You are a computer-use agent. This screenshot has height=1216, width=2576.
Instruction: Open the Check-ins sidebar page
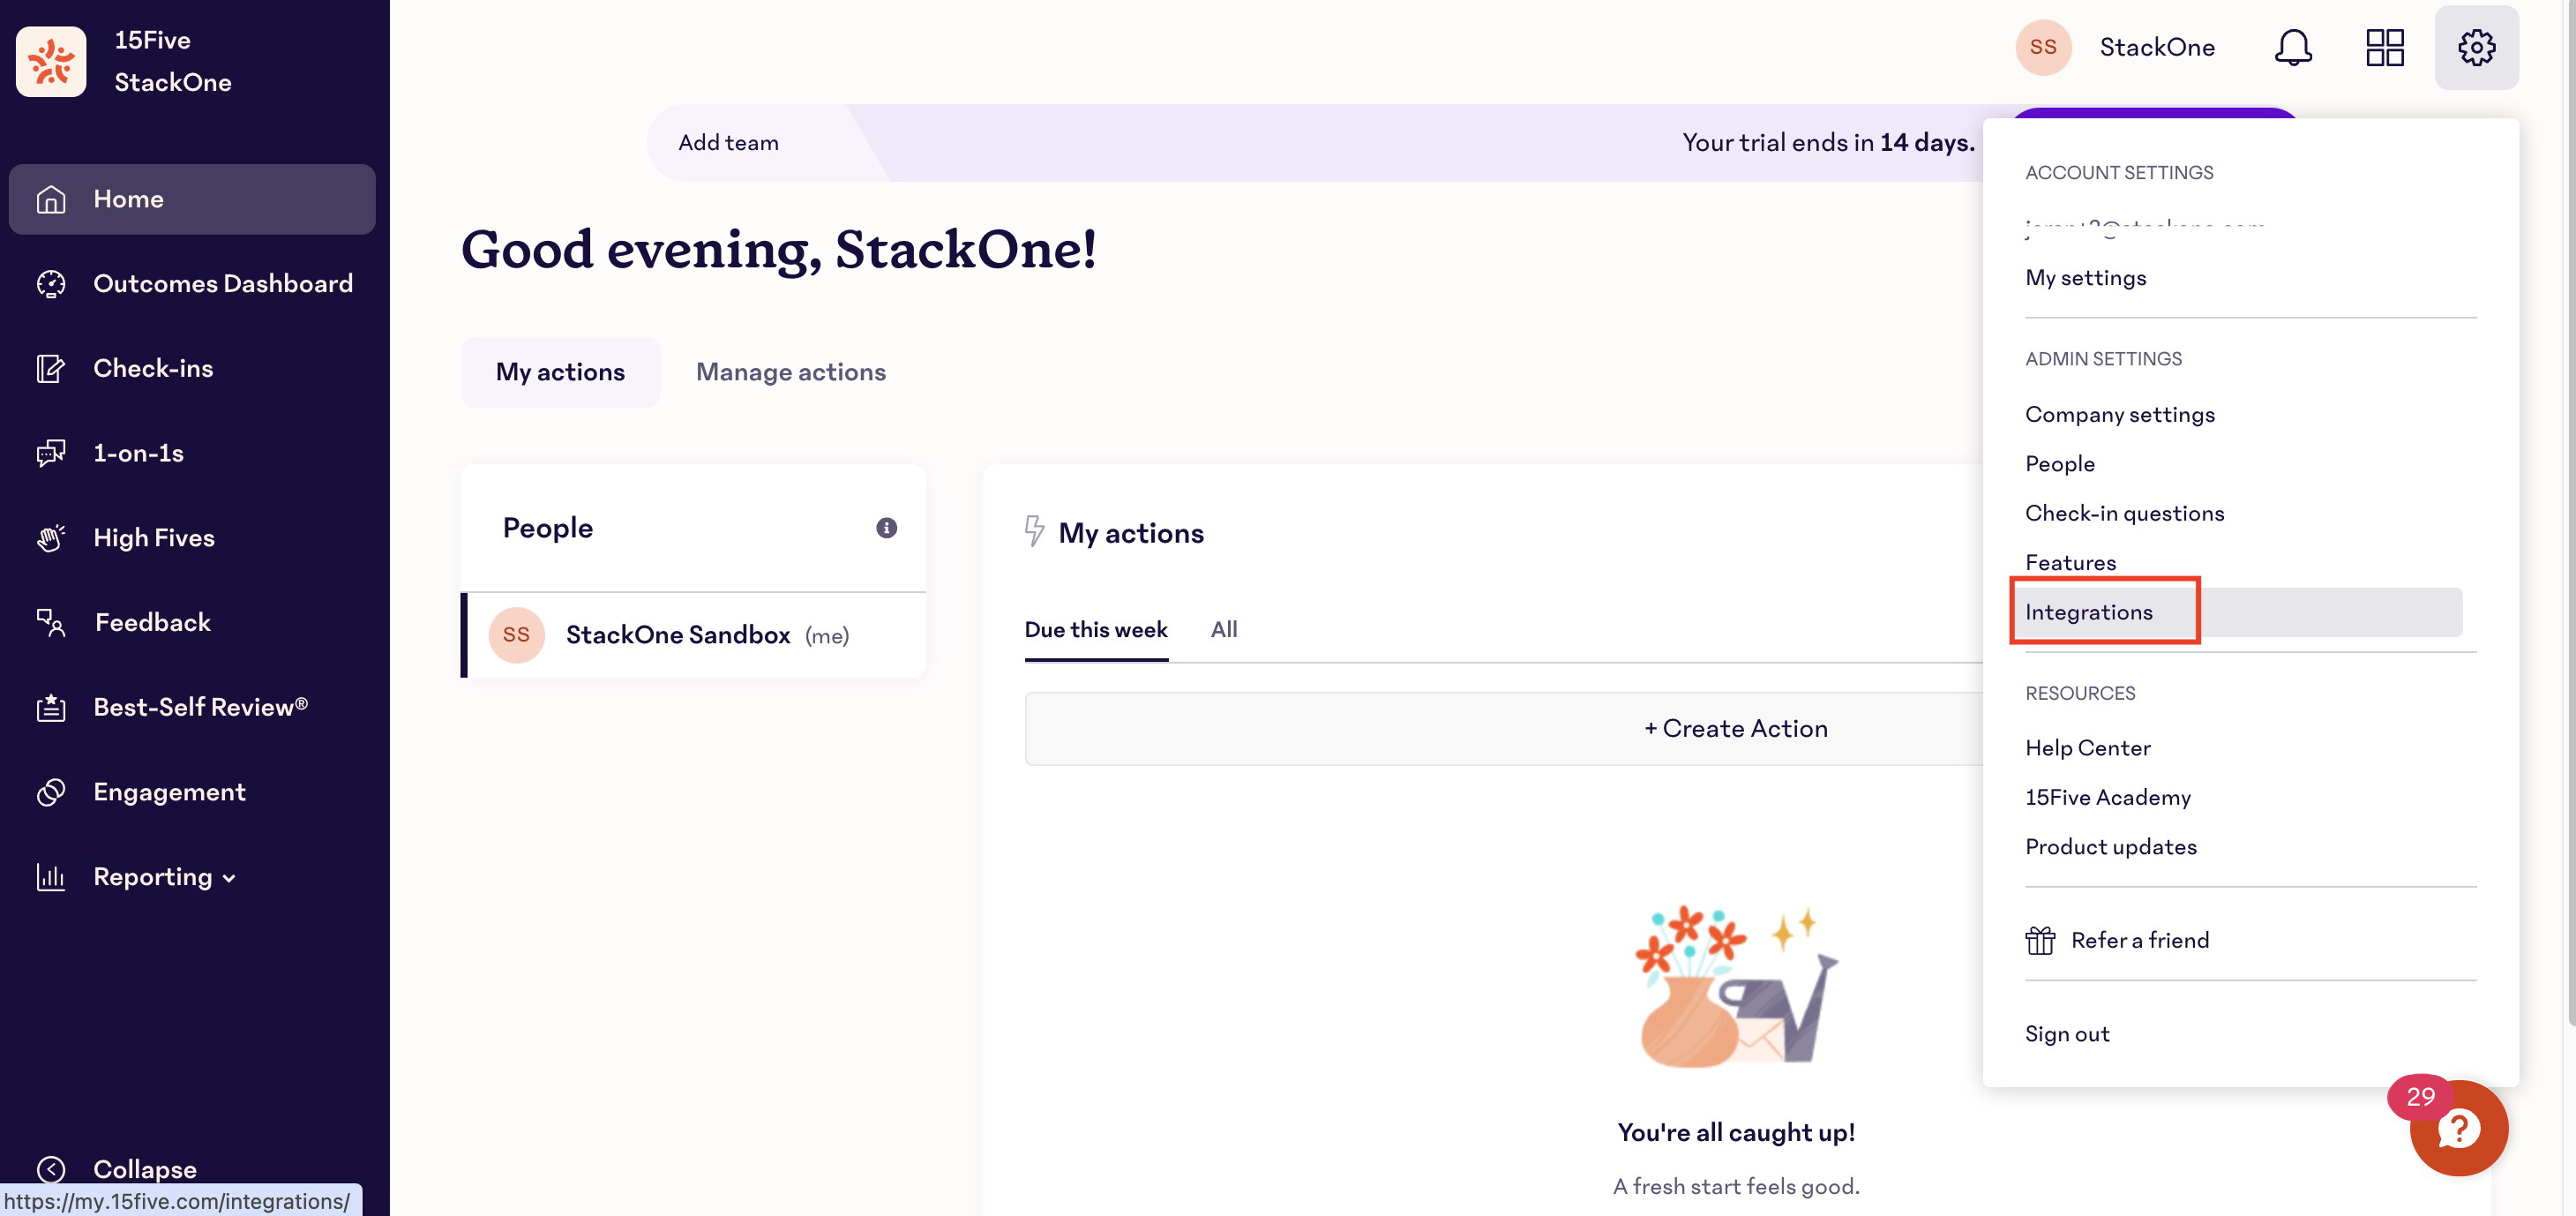[152, 368]
